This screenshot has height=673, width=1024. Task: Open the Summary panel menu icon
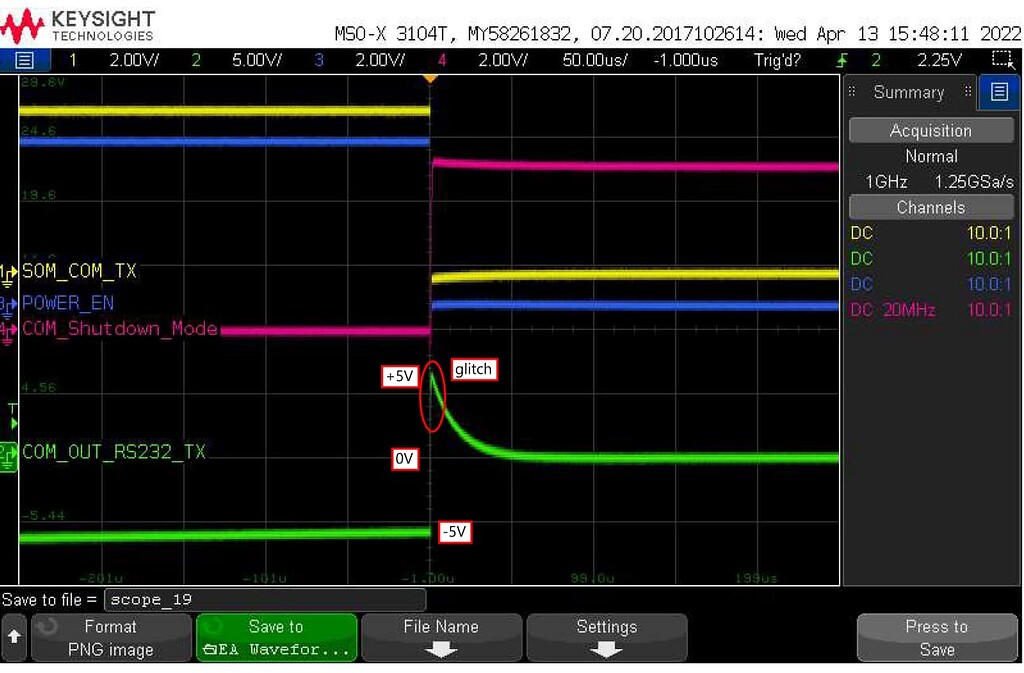point(999,92)
